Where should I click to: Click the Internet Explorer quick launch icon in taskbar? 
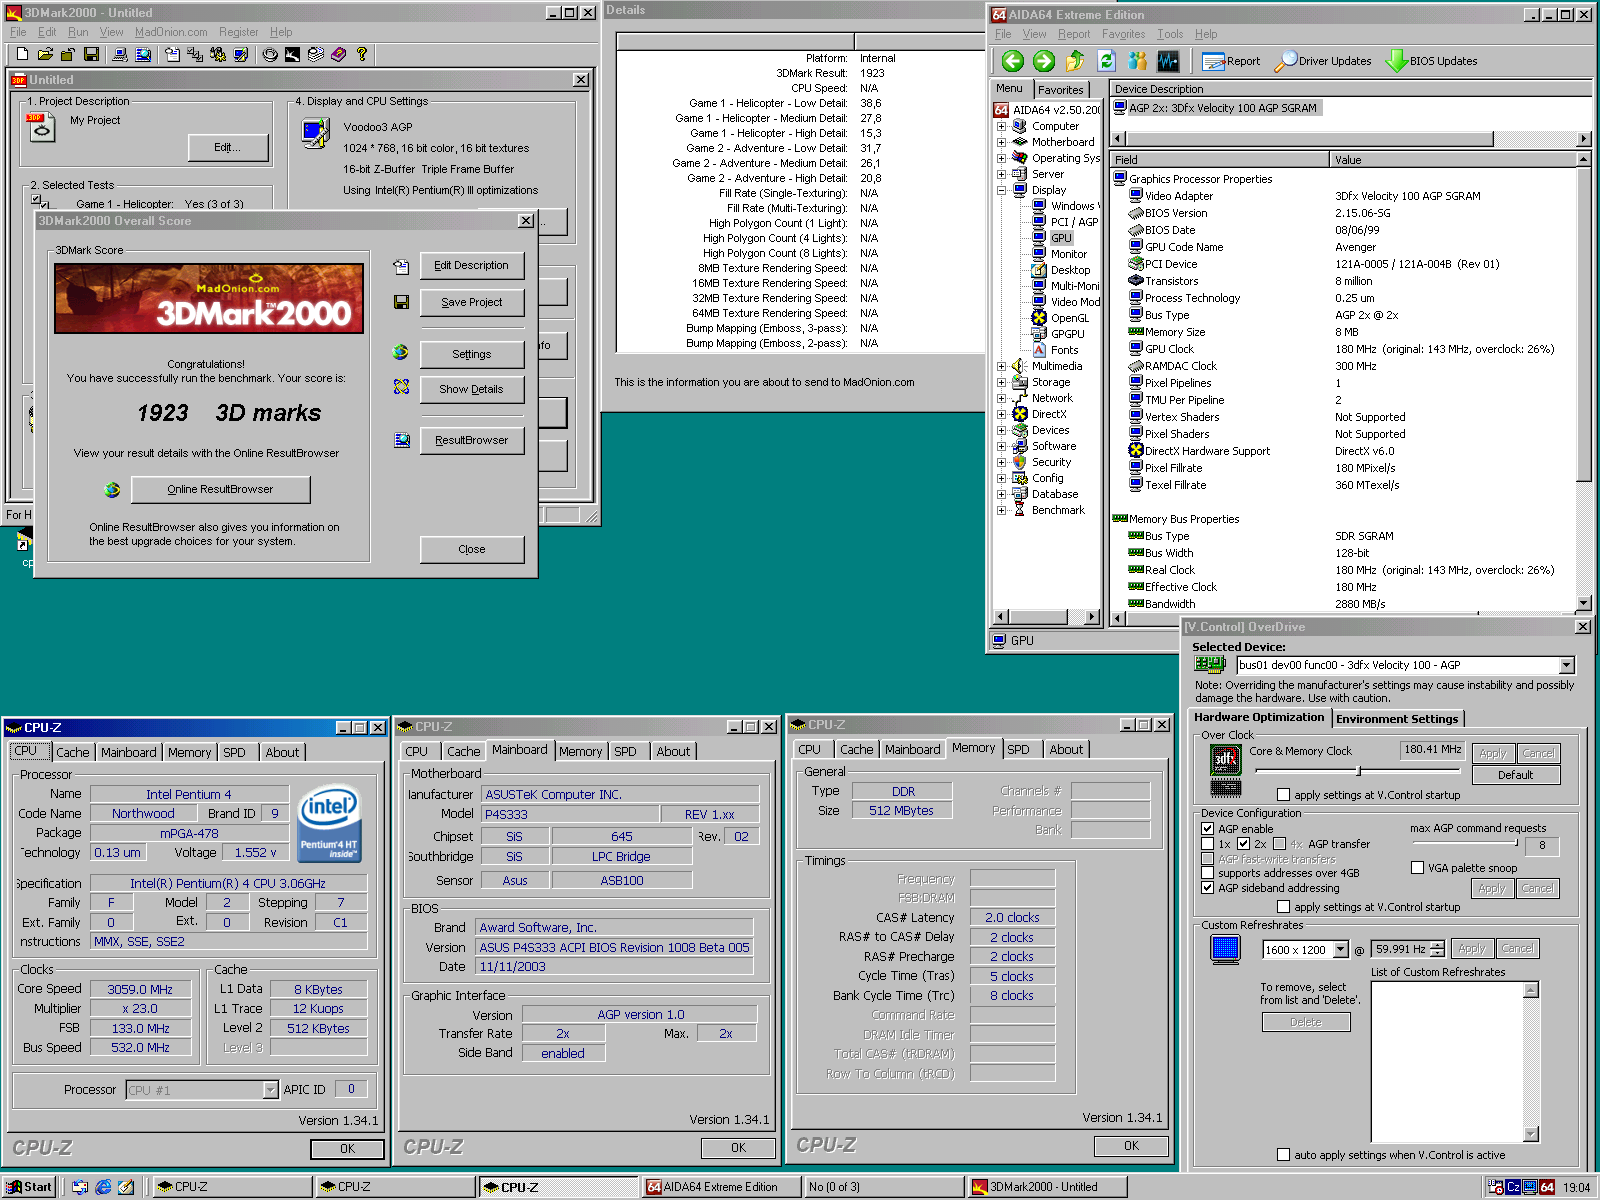103,1187
